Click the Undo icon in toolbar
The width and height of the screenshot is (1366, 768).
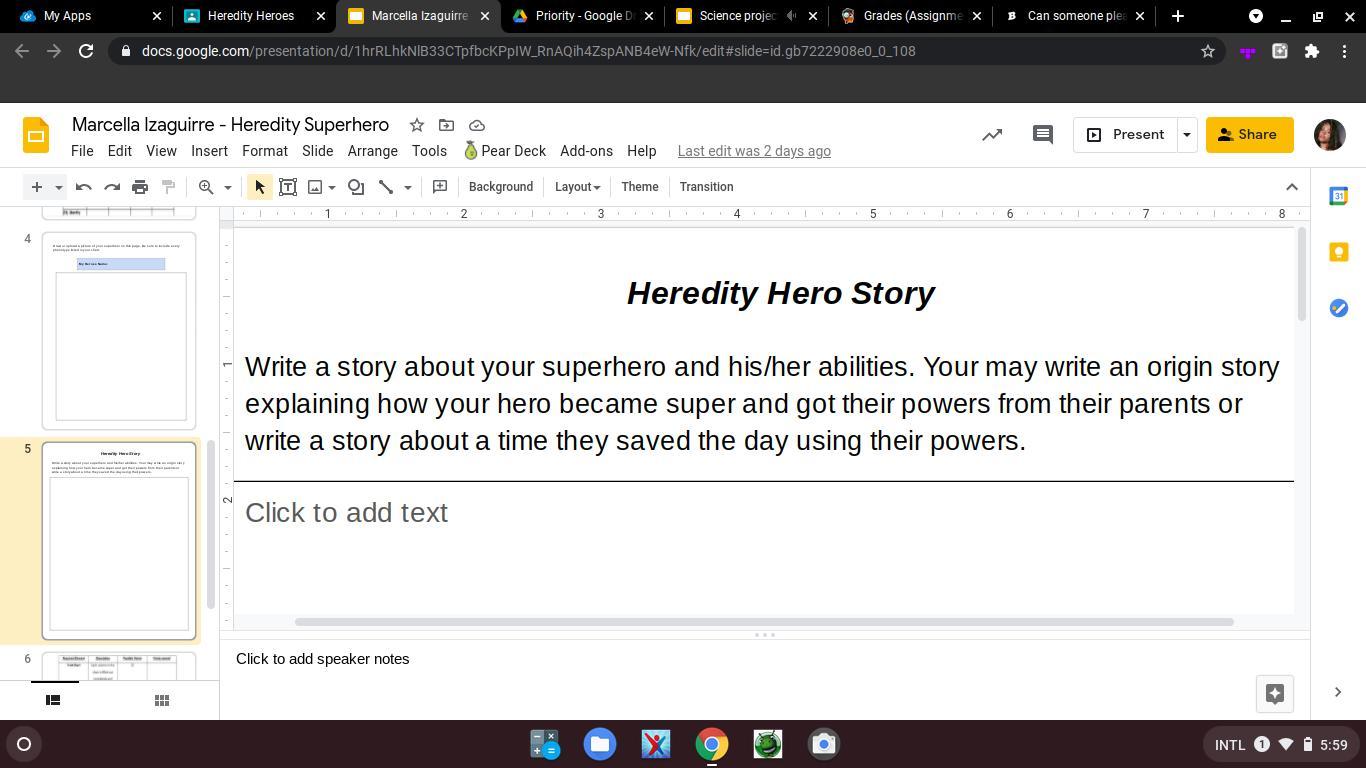(x=84, y=187)
